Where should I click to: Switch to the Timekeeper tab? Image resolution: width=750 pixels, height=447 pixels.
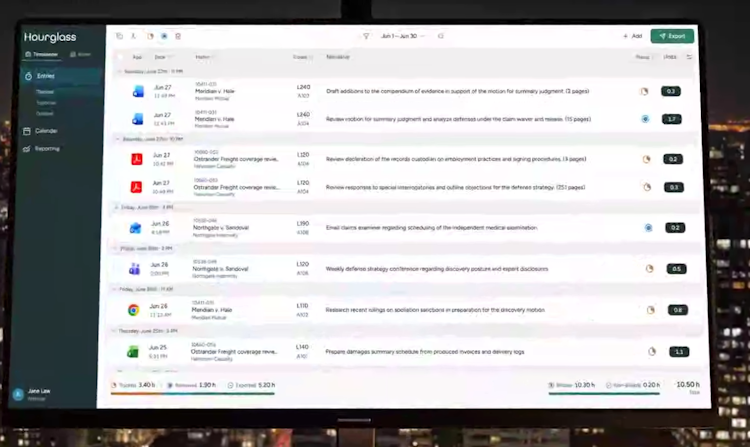point(42,55)
